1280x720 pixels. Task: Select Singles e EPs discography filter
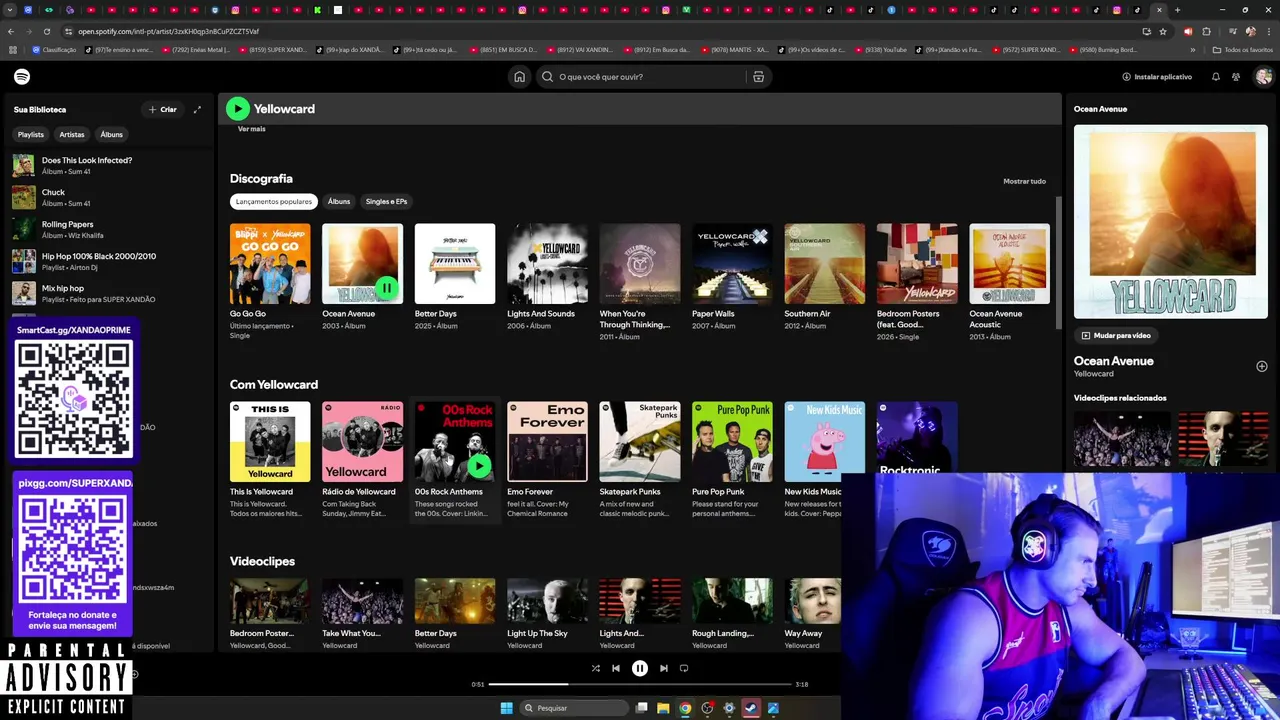pos(386,201)
